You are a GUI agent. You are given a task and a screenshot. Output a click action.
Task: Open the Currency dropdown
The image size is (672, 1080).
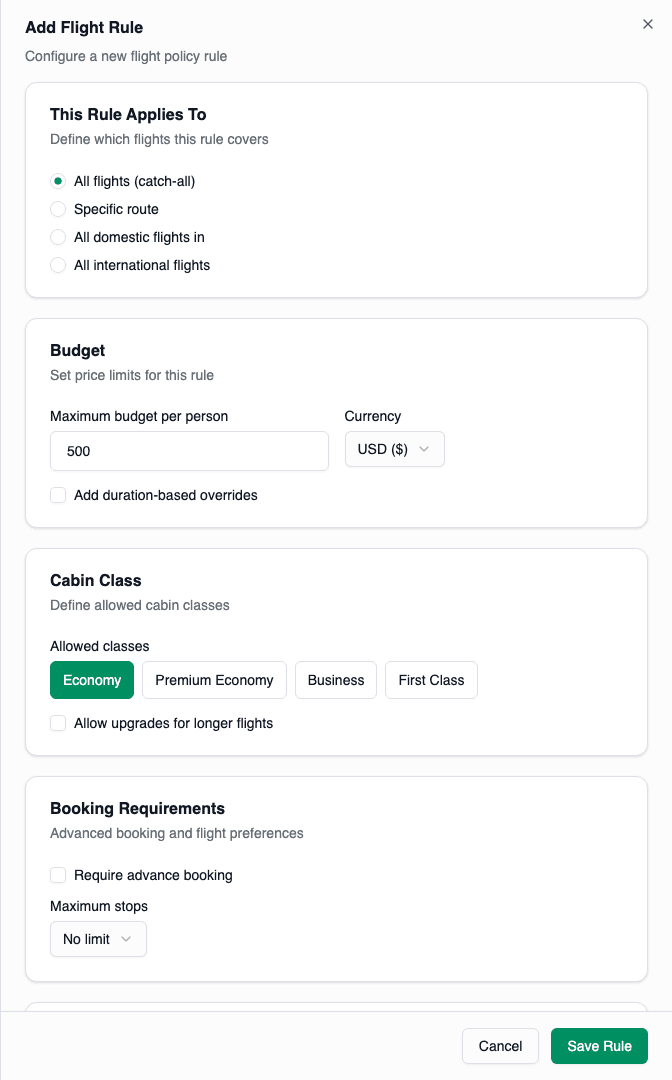(x=394, y=449)
